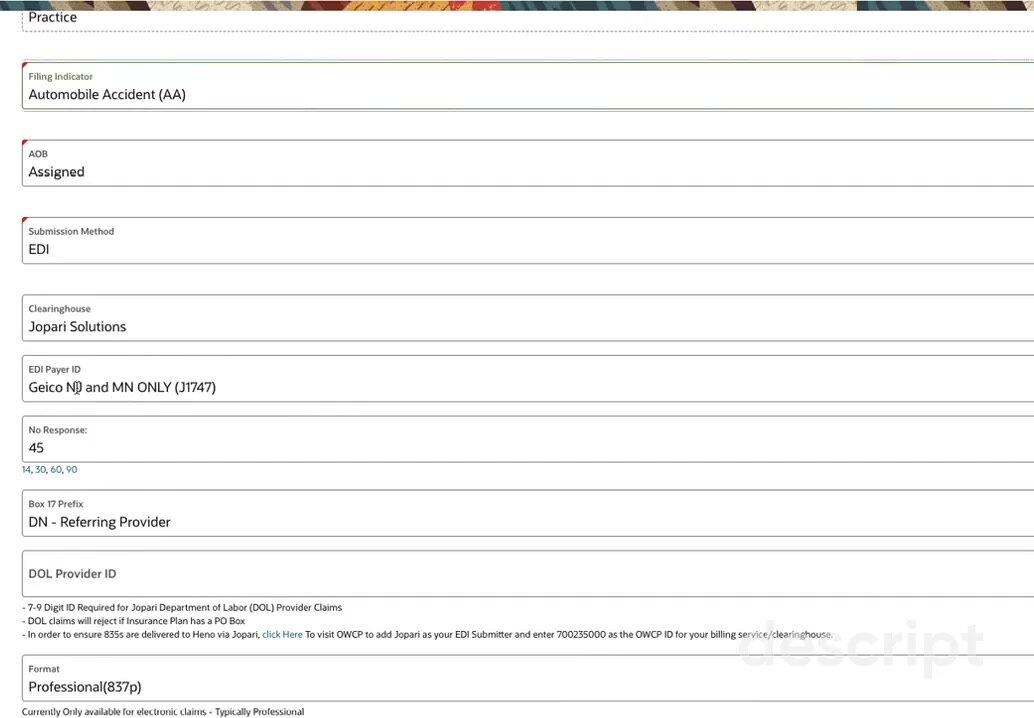Select the 90 day quick link
Image resolution: width=1034 pixels, height=718 pixels.
[72, 470]
